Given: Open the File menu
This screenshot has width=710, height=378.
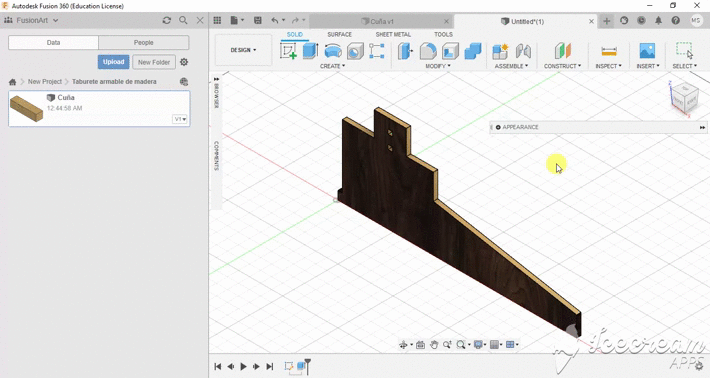Looking at the screenshot, I should [x=237, y=20].
